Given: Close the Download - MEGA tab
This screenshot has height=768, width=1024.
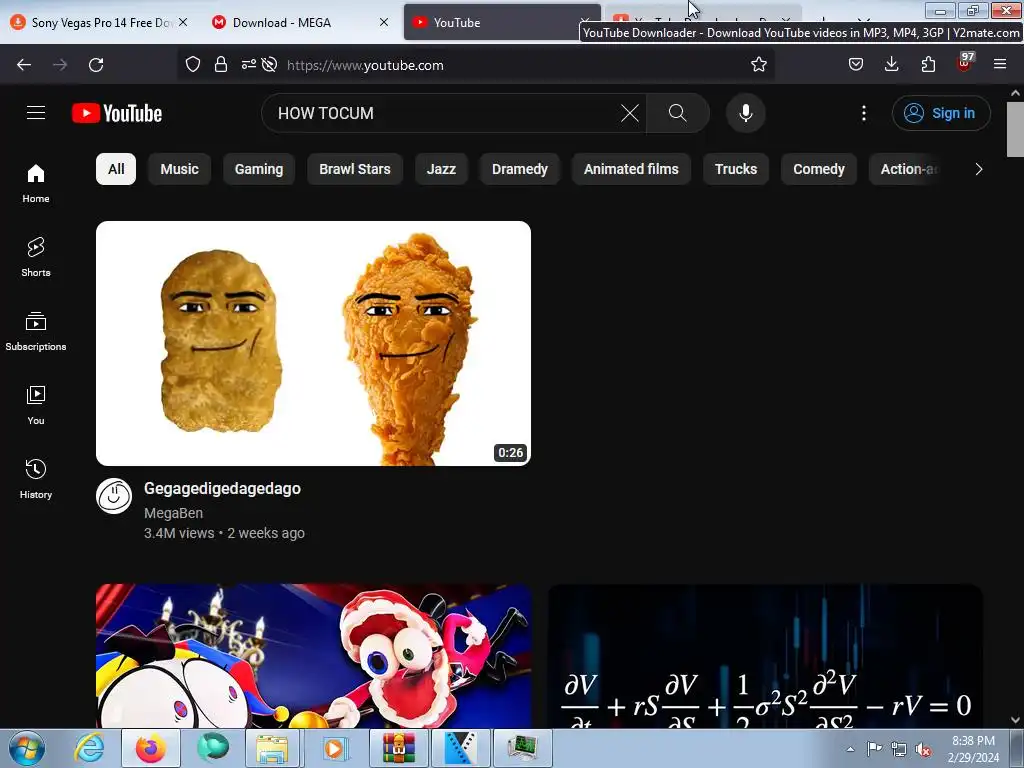Looking at the screenshot, I should pyautogui.click(x=384, y=22).
